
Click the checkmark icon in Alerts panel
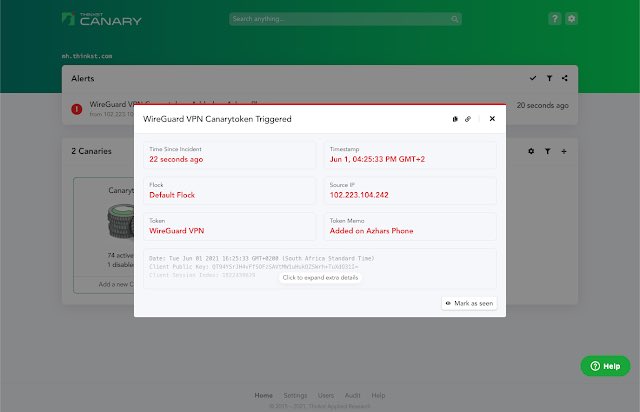(533, 78)
